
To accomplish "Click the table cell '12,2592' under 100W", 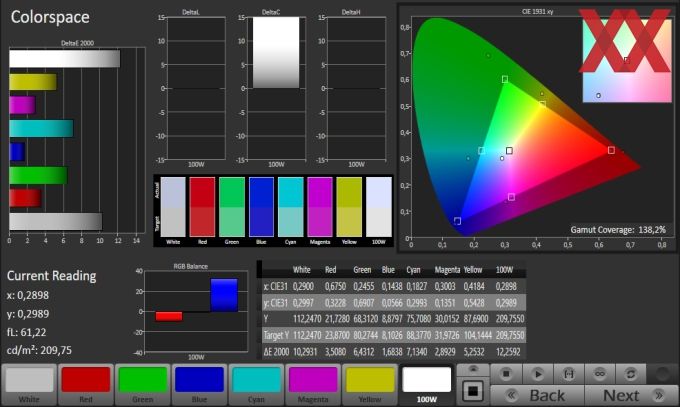I will click(508, 352).
